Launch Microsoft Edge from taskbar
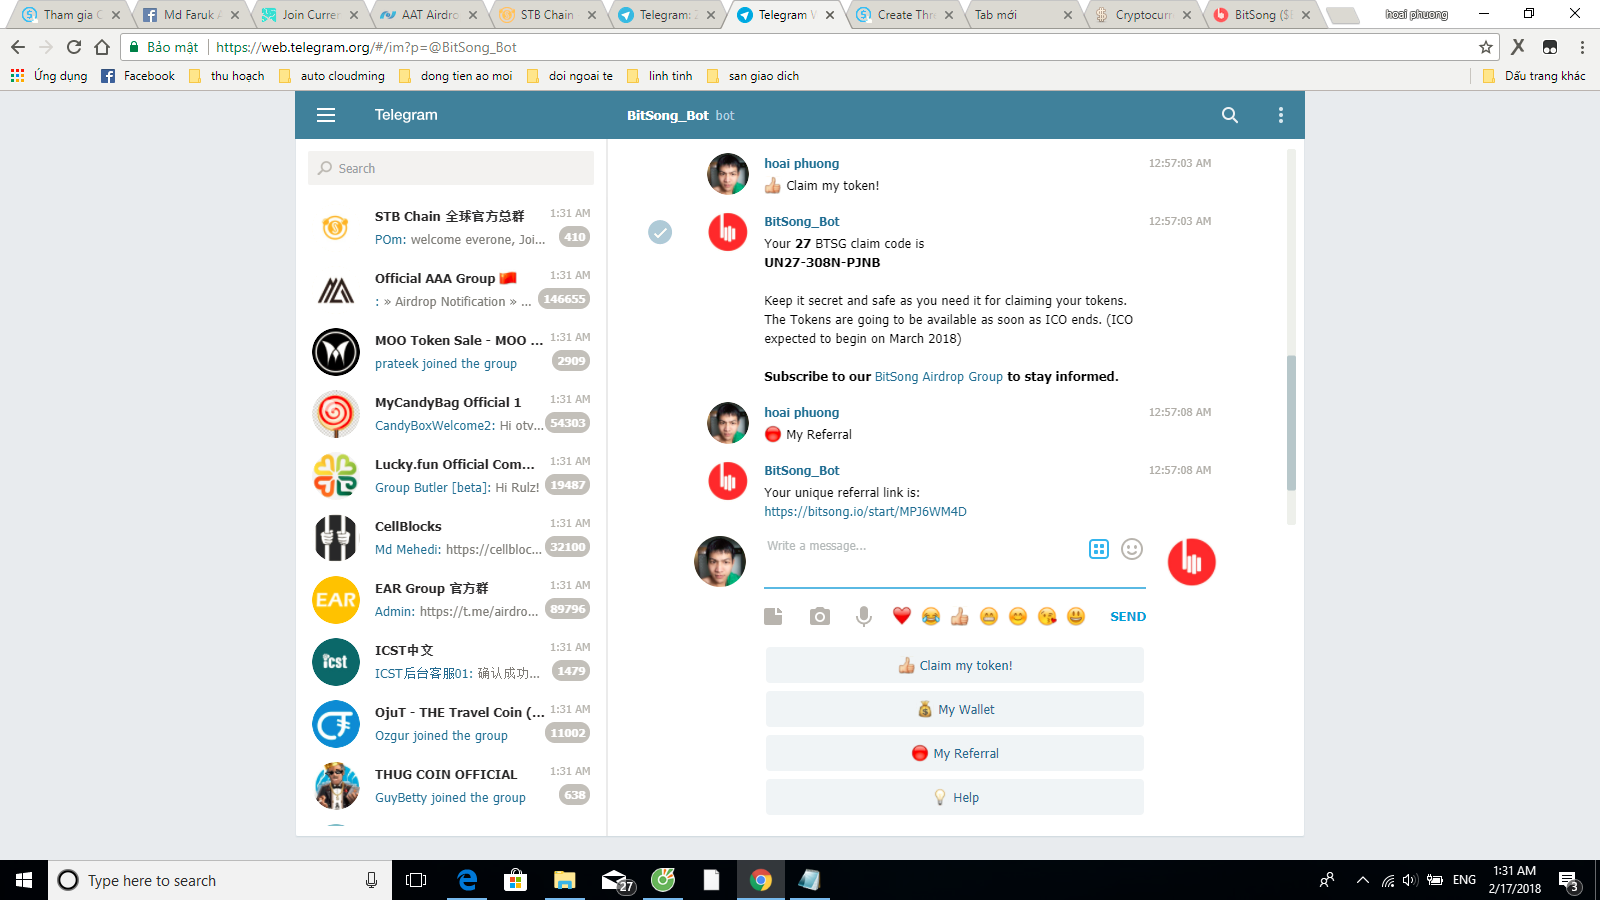This screenshot has height=900, width=1600. point(467,880)
